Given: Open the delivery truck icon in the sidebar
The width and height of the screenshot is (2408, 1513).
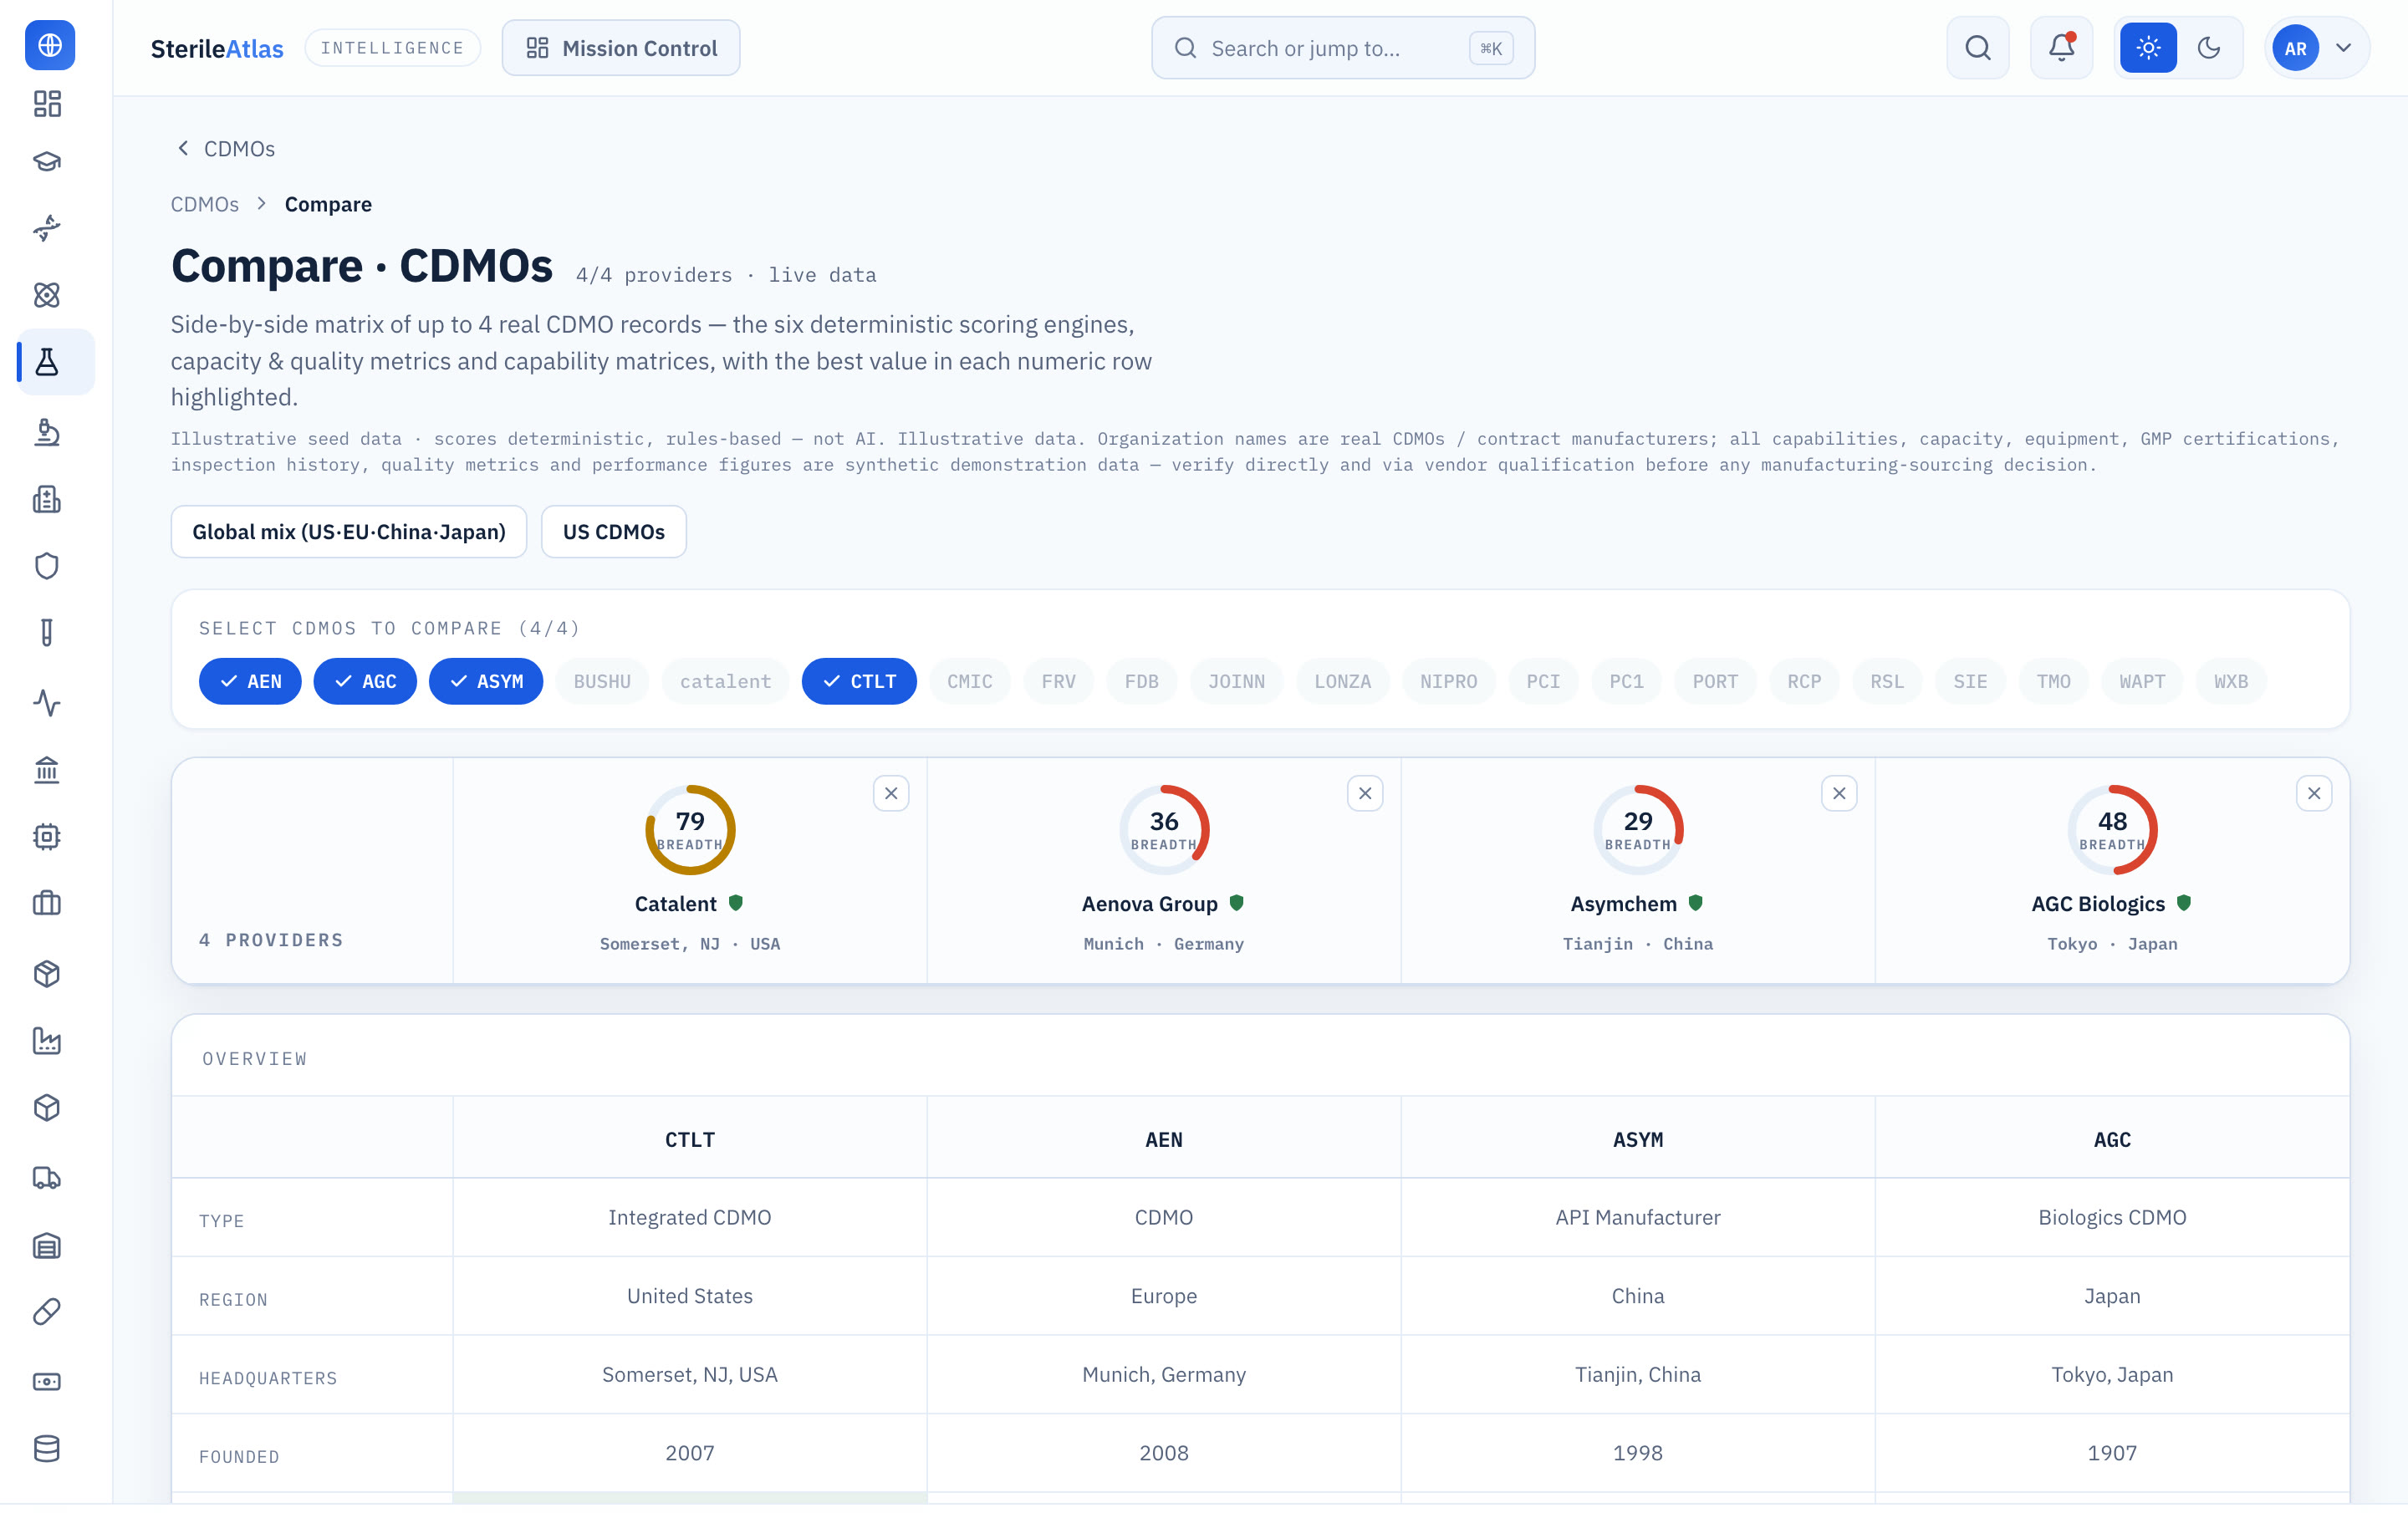Looking at the screenshot, I should 47,1178.
